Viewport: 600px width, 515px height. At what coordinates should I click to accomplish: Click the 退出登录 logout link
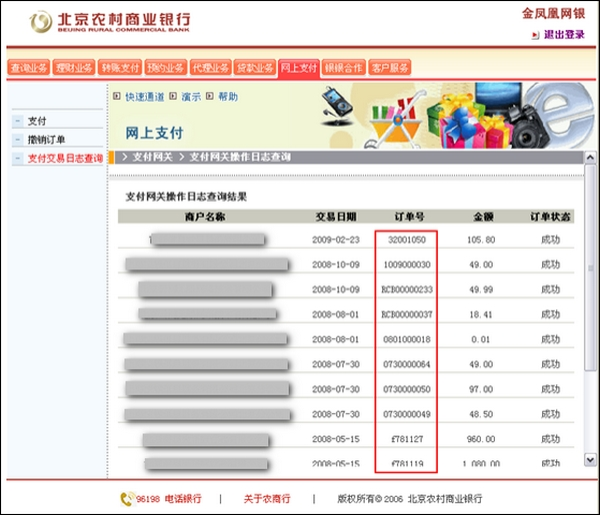pos(563,34)
